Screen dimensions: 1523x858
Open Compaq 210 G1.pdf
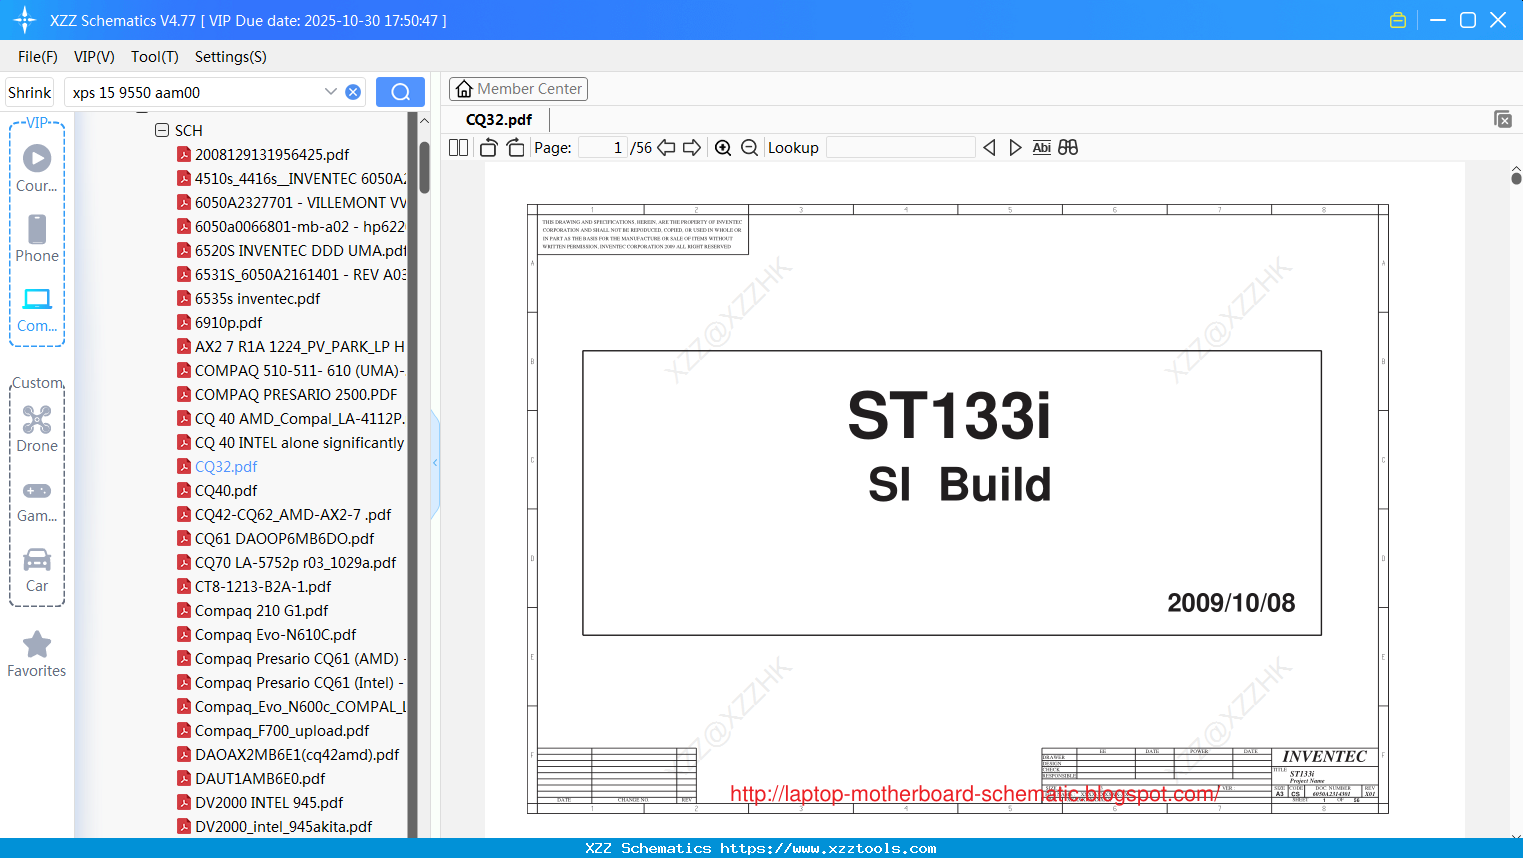(x=261, y=610)
